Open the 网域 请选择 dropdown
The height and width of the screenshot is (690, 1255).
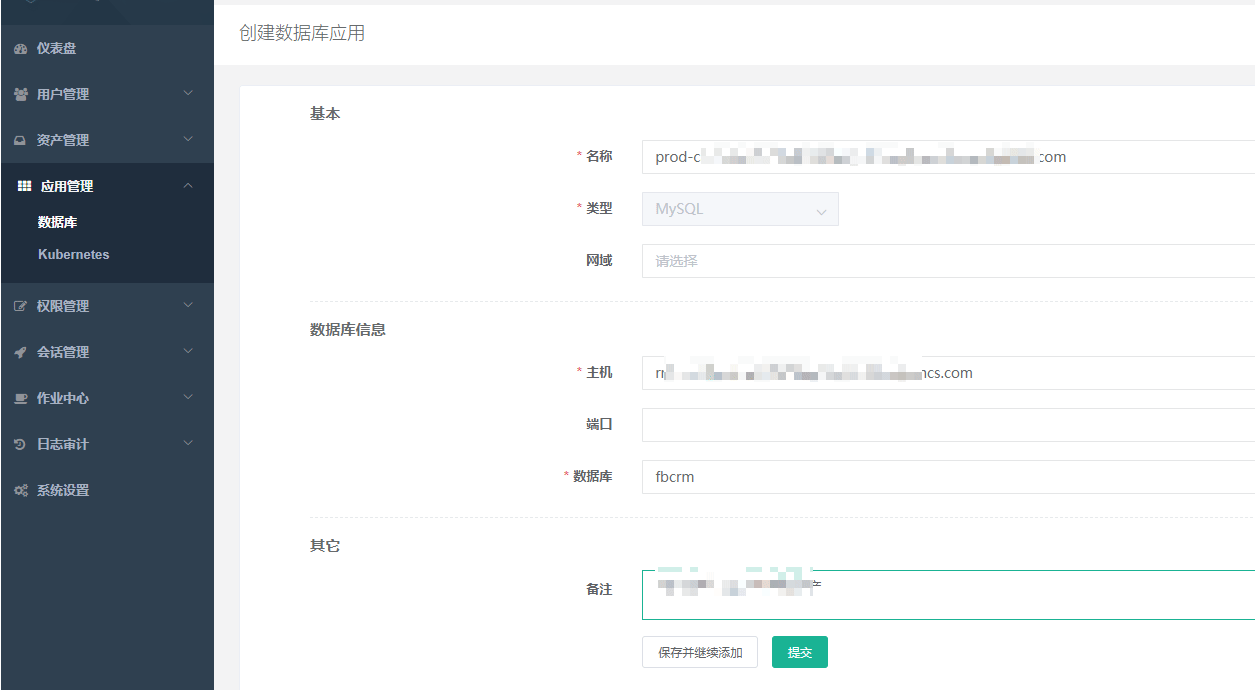(948, 261)
